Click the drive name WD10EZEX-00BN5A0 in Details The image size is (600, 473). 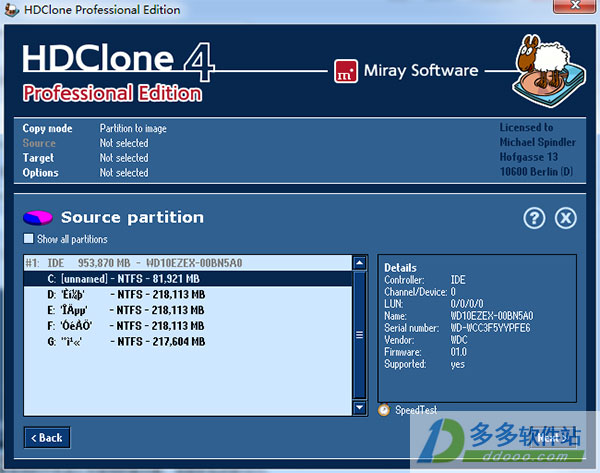pyautogui.click(x=492, y=316)
